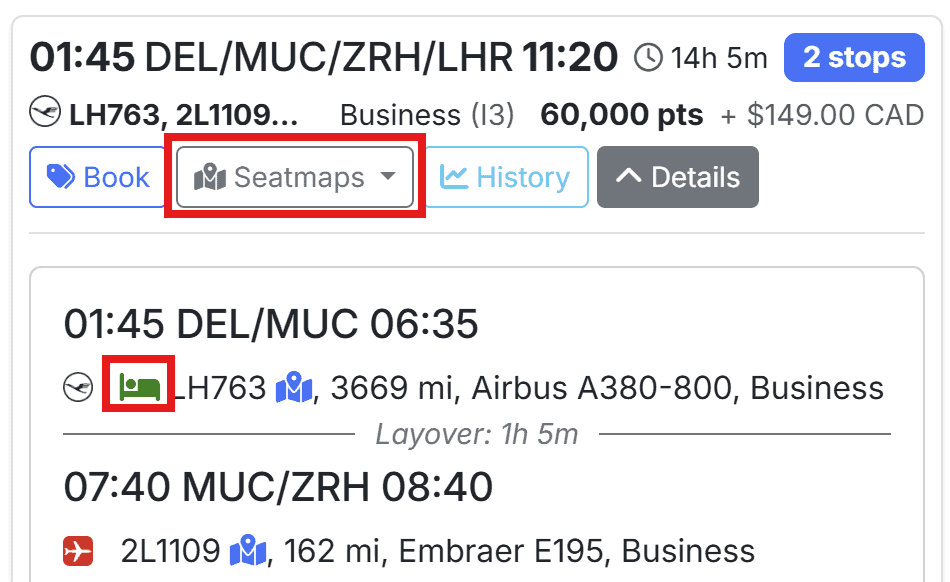Click the 60,000 pts price
Image resolution: width=950 pixels, height=582 pixels.
[621, 116]
